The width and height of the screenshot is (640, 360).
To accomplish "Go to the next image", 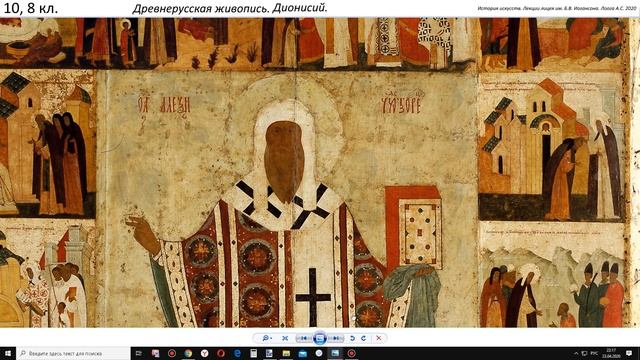I will [336, 338].
